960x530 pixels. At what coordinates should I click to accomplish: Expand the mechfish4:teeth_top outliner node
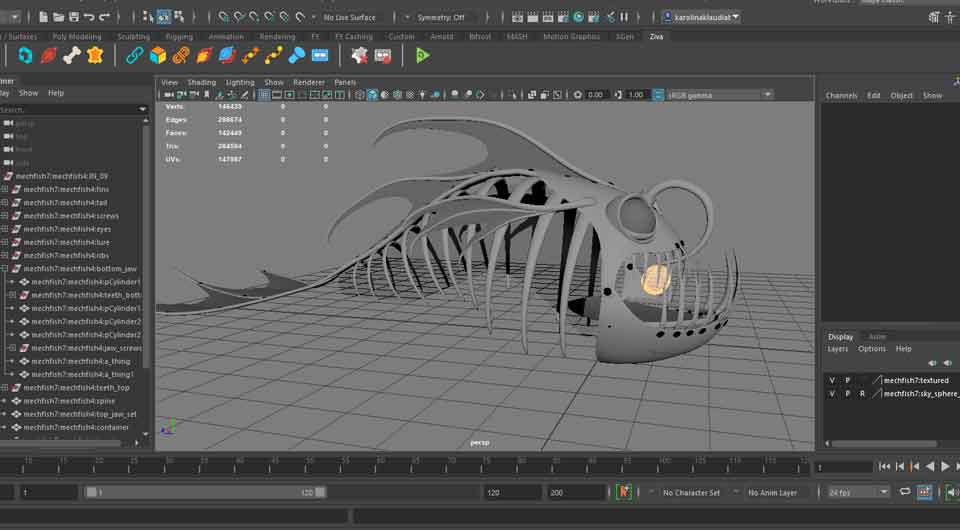(4, 387)
